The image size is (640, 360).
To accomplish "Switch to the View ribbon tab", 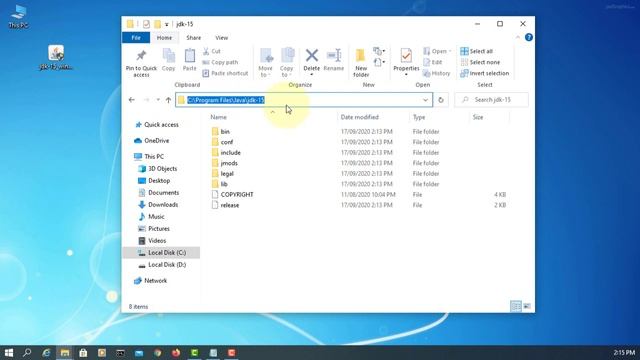I will coord(222,38).
